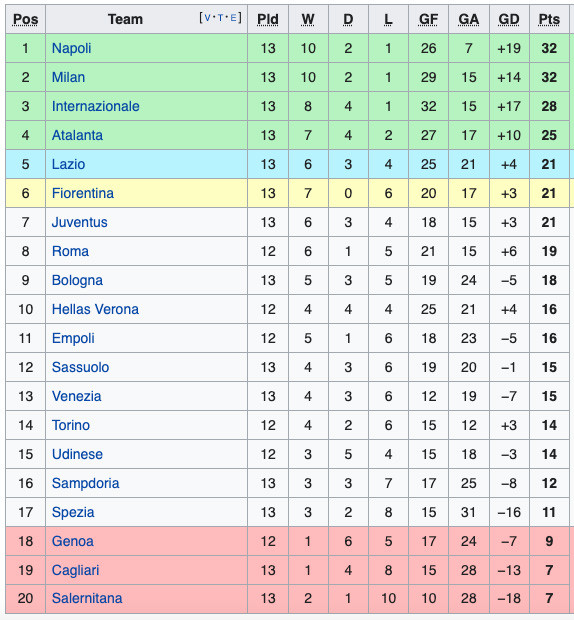
Task: Open the Sassuolo team link
Action: 80,367
